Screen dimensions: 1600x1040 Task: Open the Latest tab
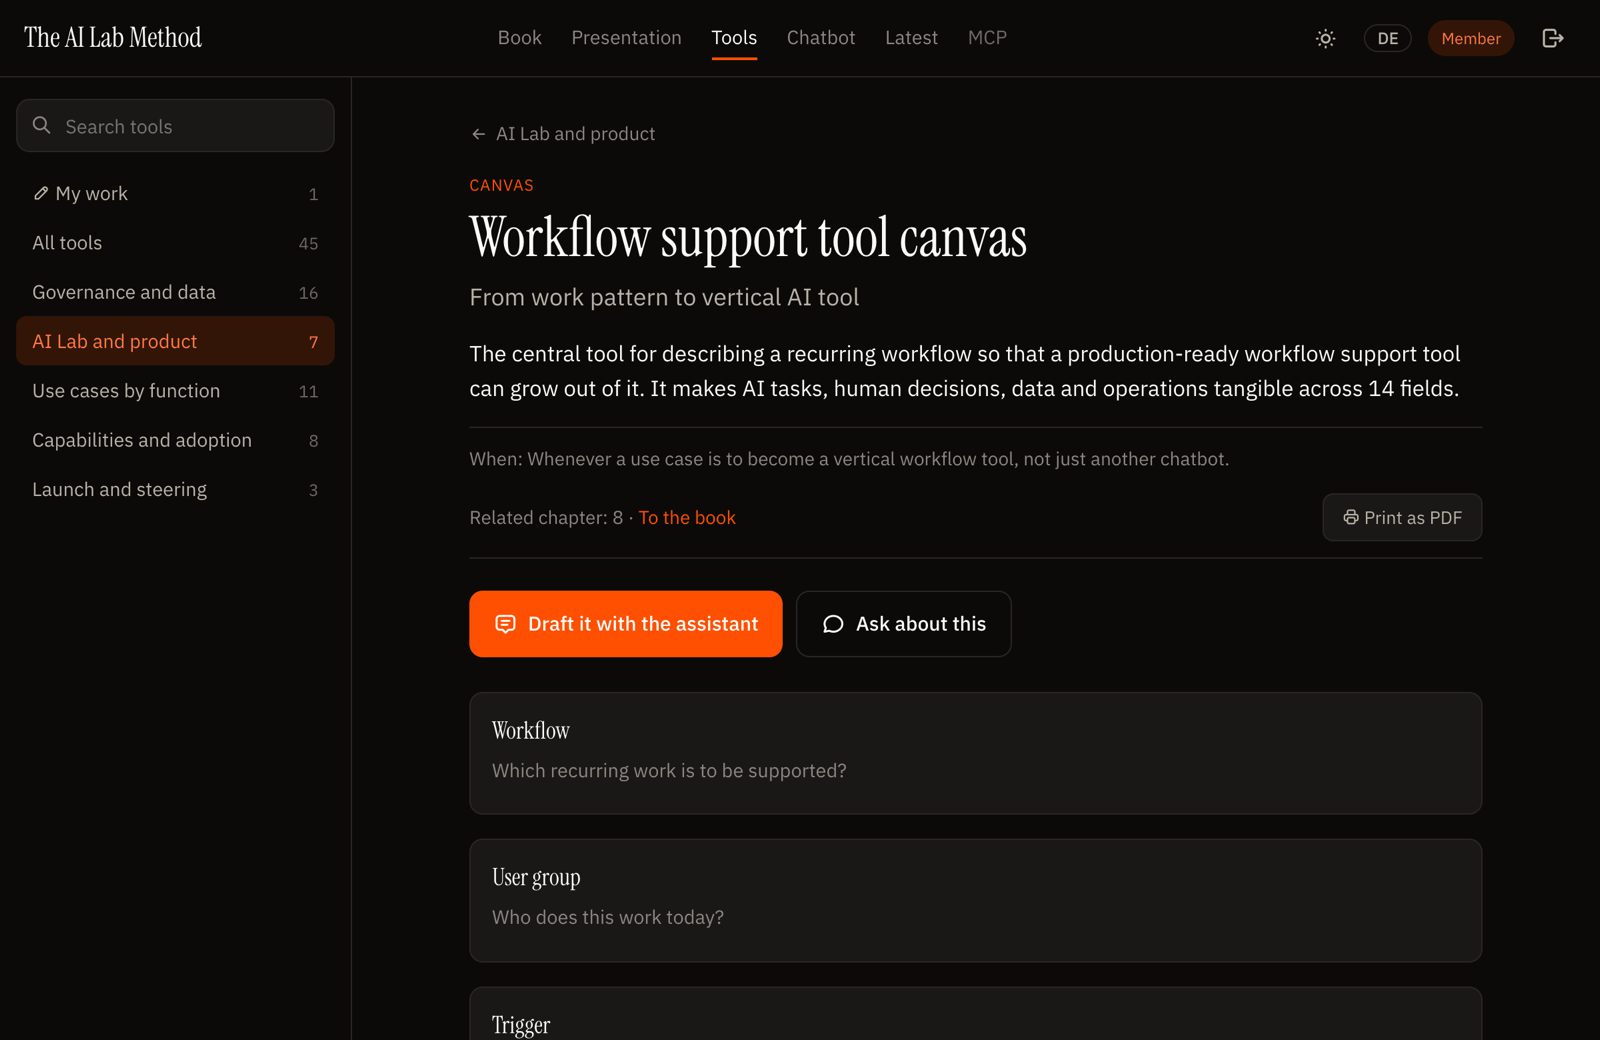click(x=912, y=38)
